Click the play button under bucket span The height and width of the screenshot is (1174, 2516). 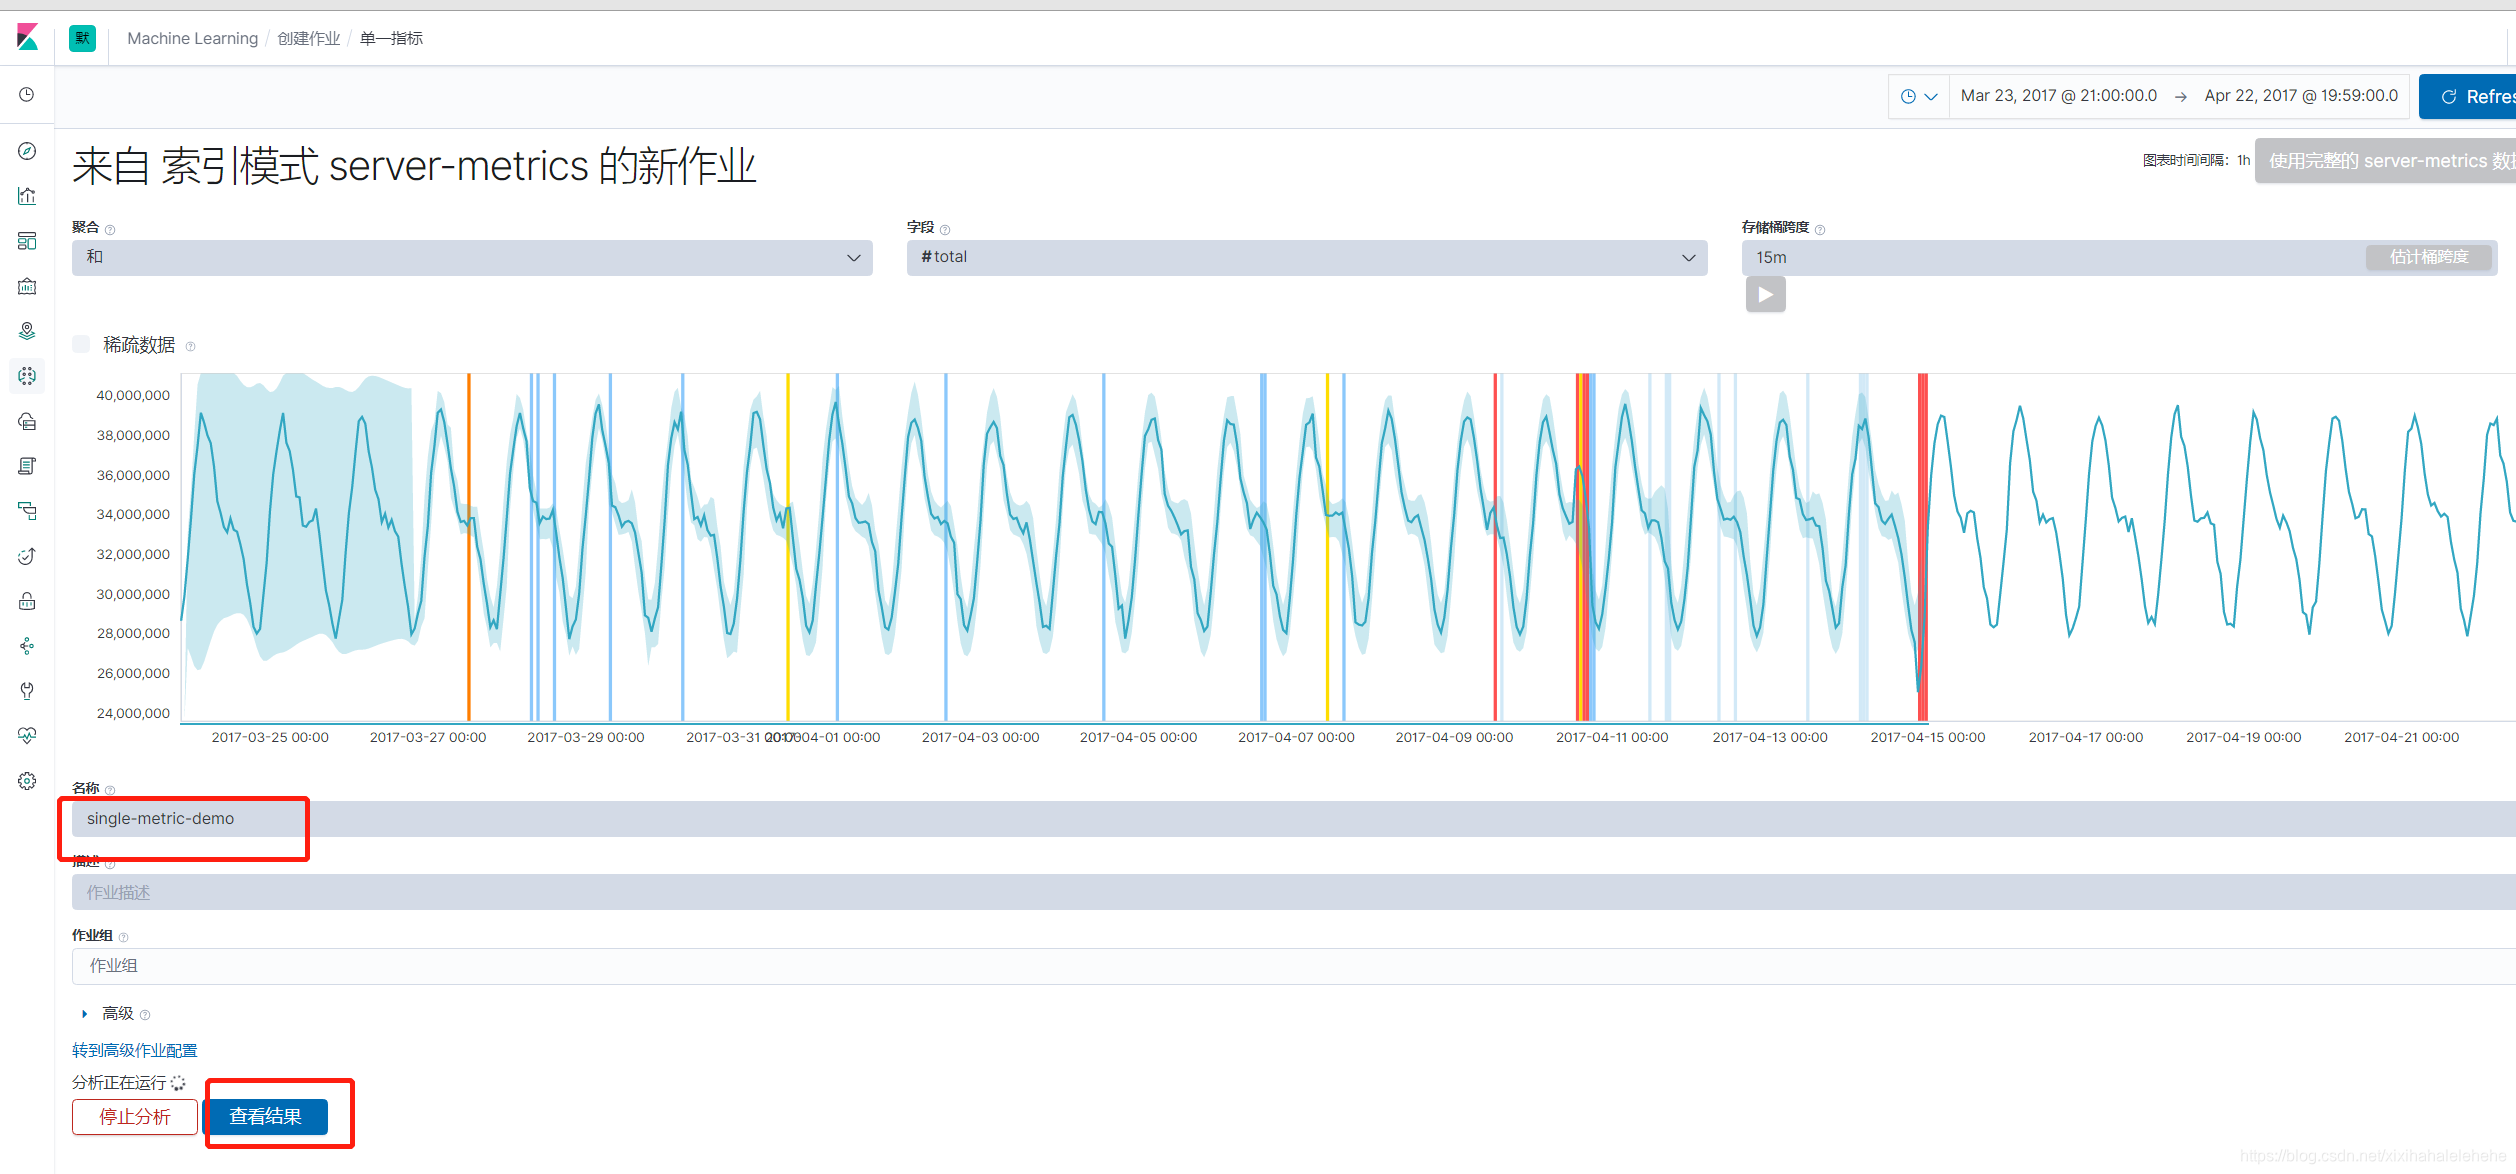point(1765,295)
